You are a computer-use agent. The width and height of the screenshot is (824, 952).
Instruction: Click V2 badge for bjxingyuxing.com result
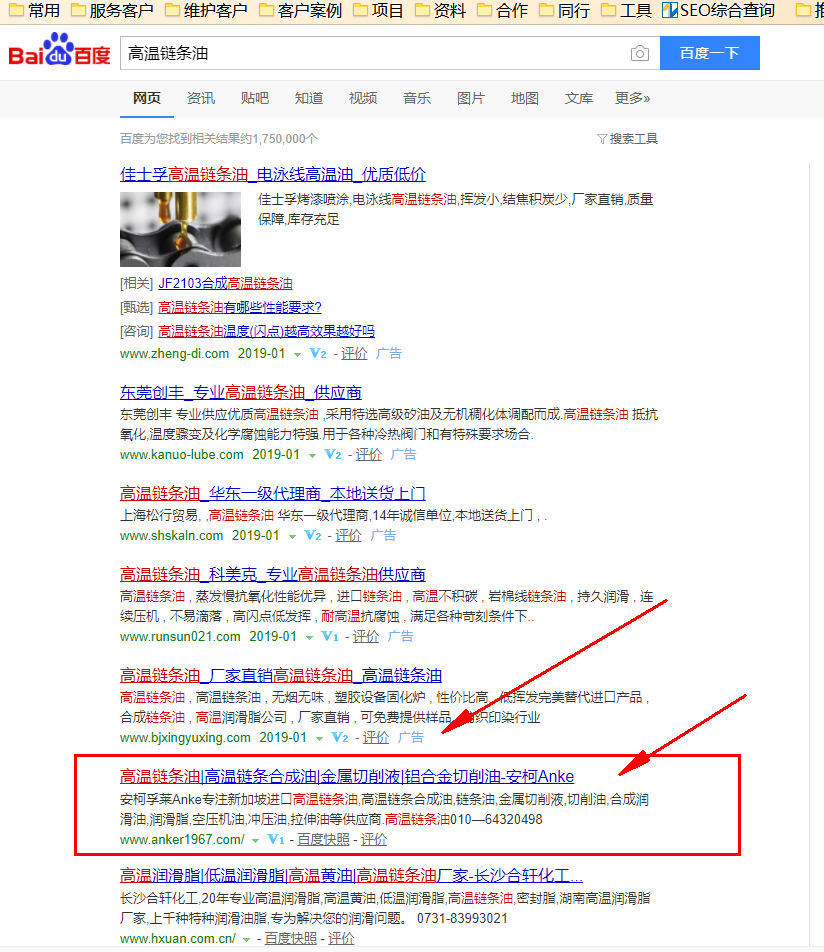(x=340, y=738)
